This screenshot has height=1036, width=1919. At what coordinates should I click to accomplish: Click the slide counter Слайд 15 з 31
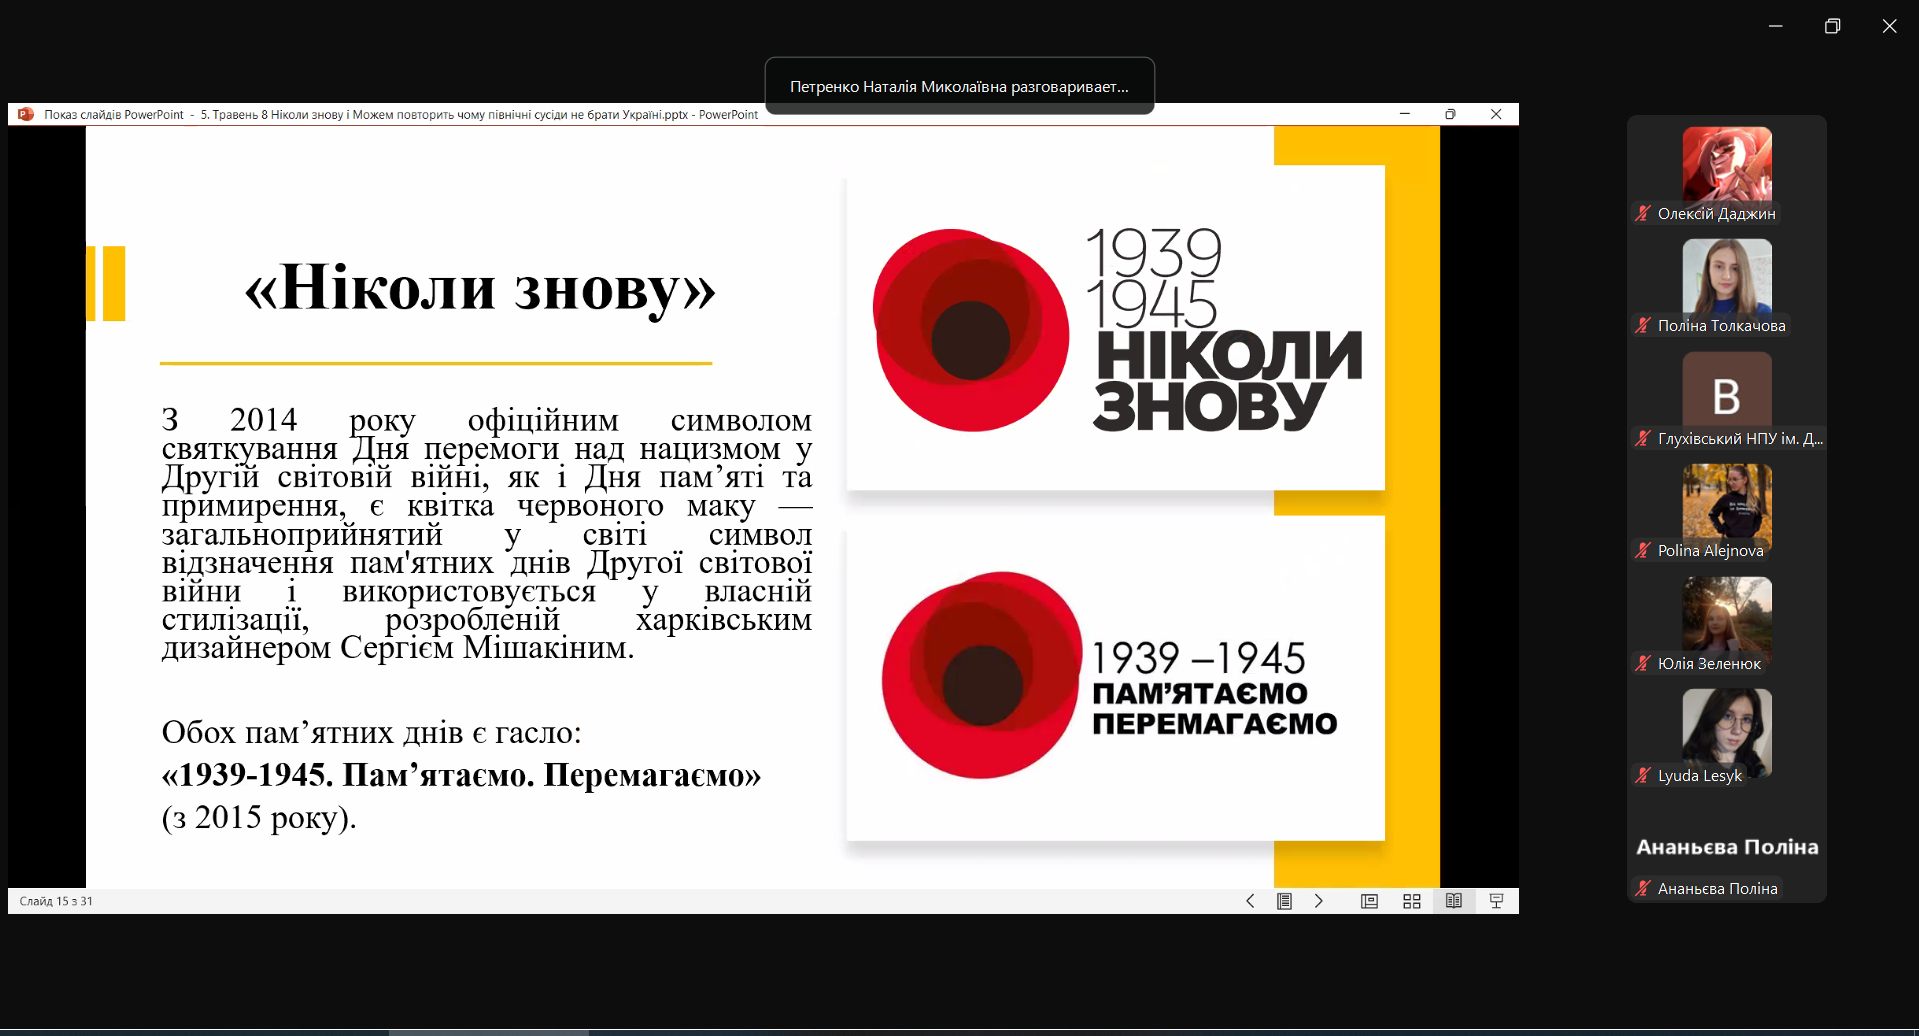point(56,901)
